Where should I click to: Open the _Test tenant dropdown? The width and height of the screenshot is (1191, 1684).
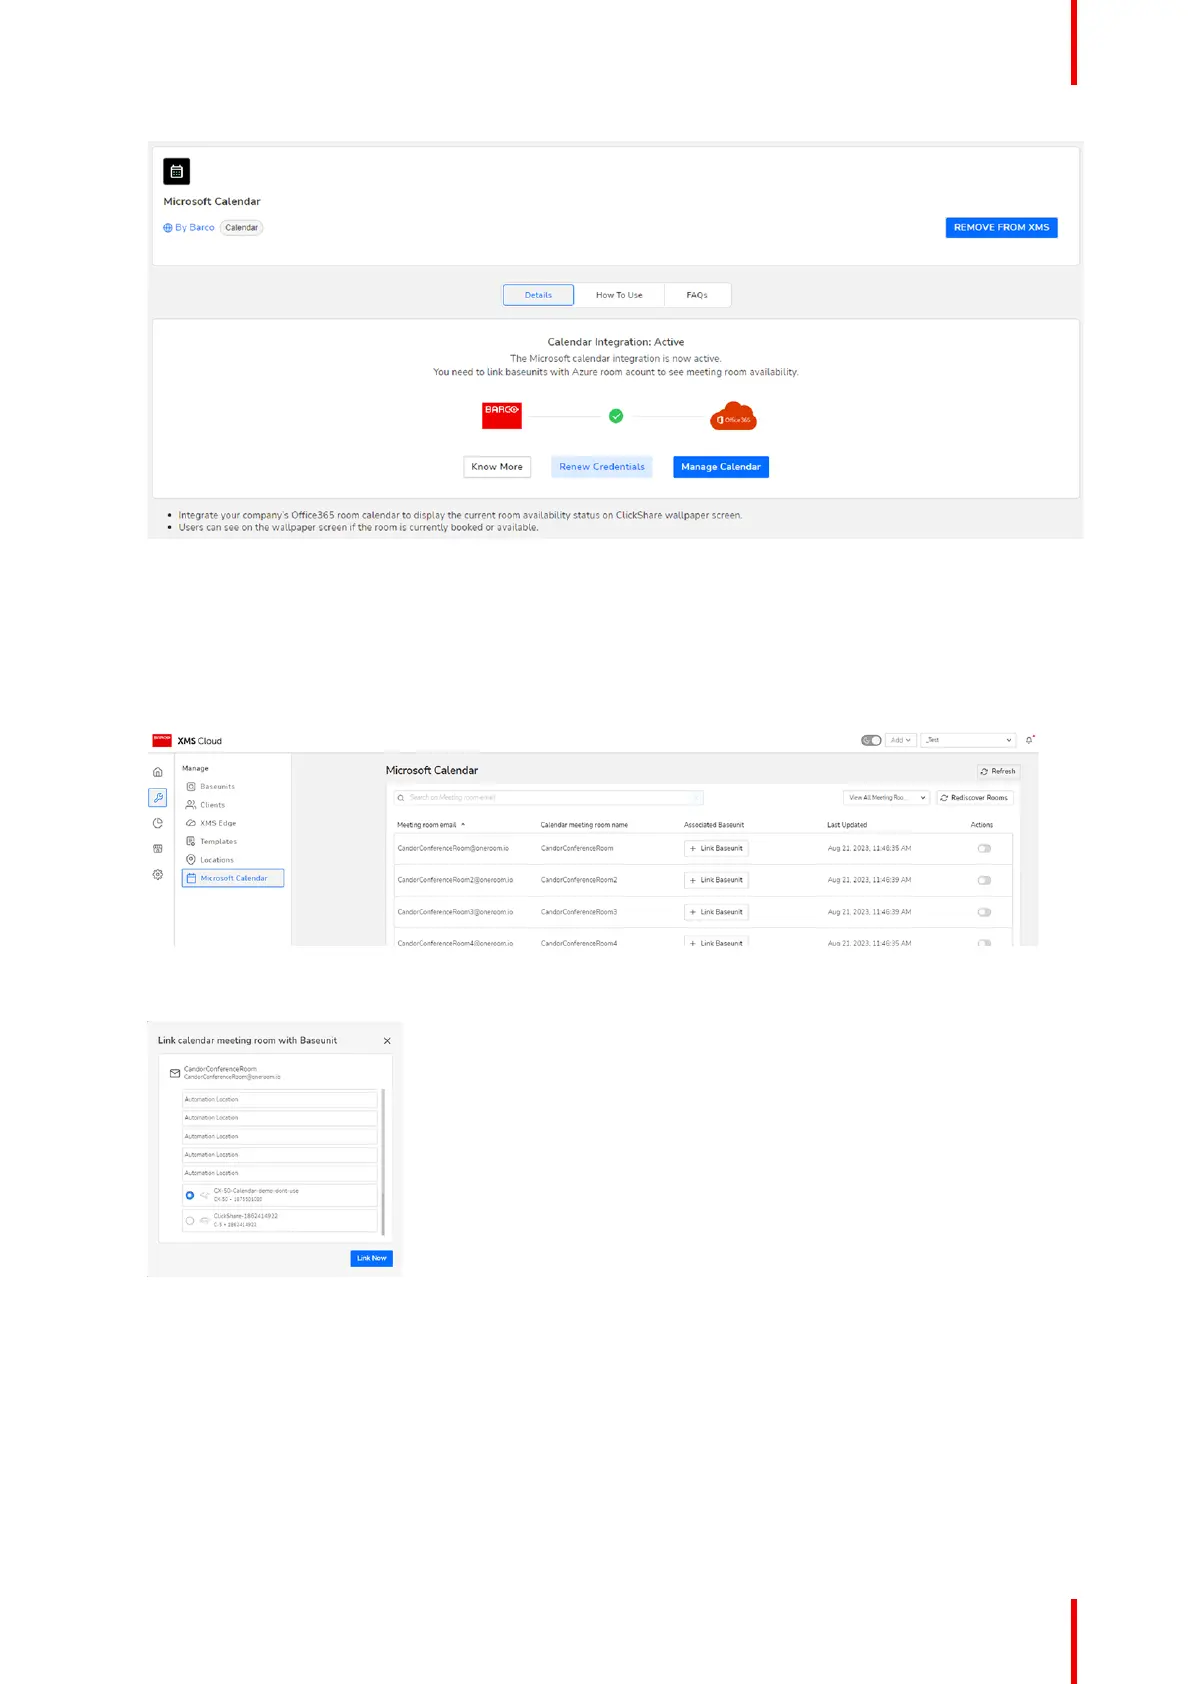[x=969, y=740]
